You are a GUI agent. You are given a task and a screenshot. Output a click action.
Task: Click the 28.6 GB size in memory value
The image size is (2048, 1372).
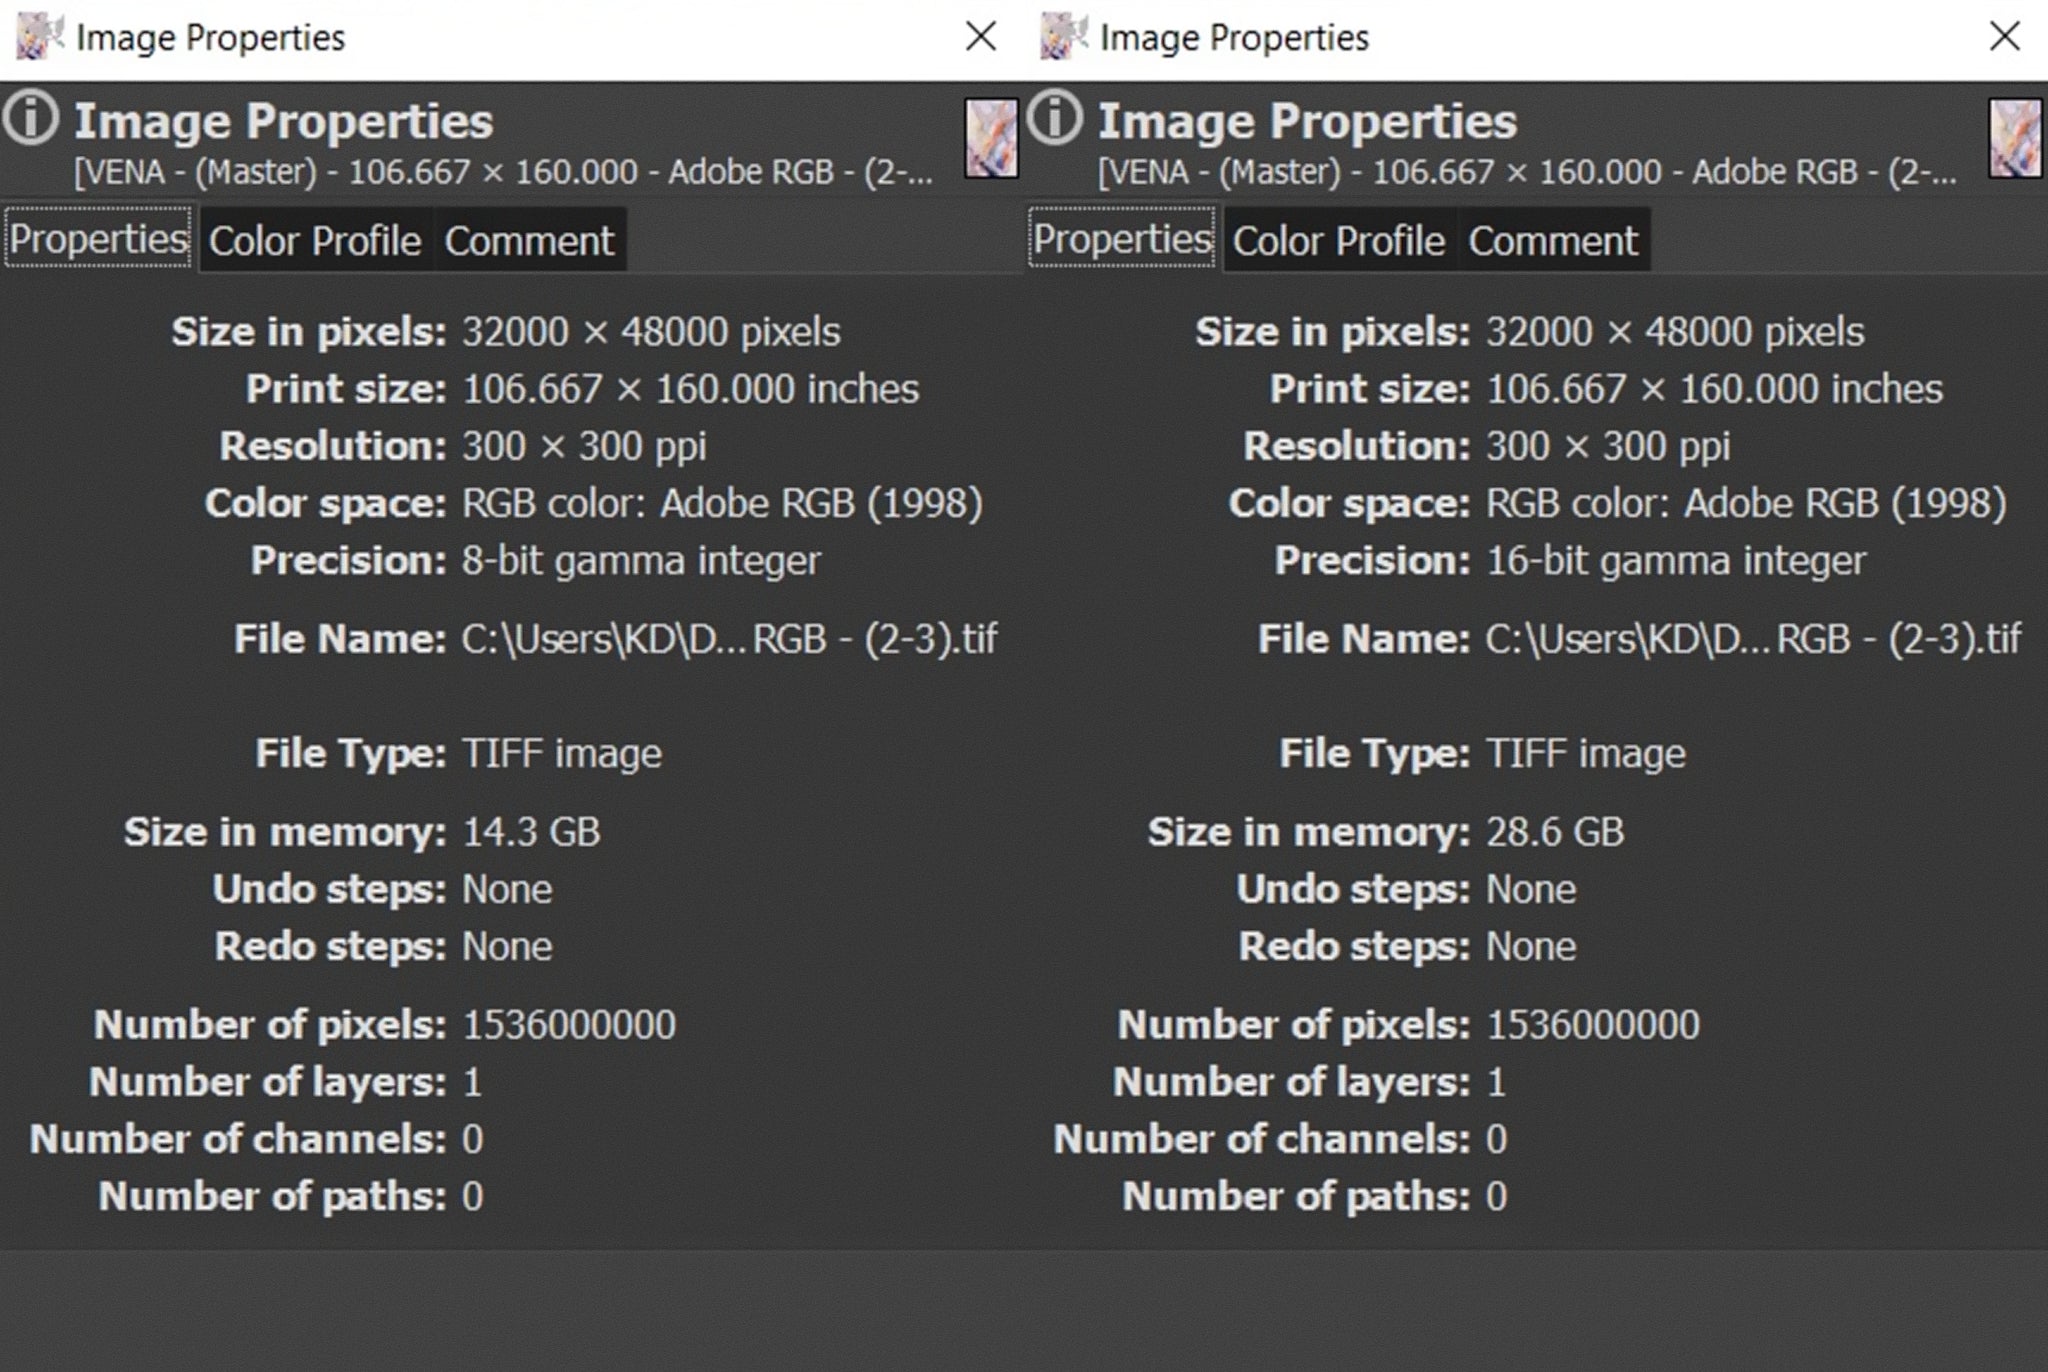coord(1555,832)
